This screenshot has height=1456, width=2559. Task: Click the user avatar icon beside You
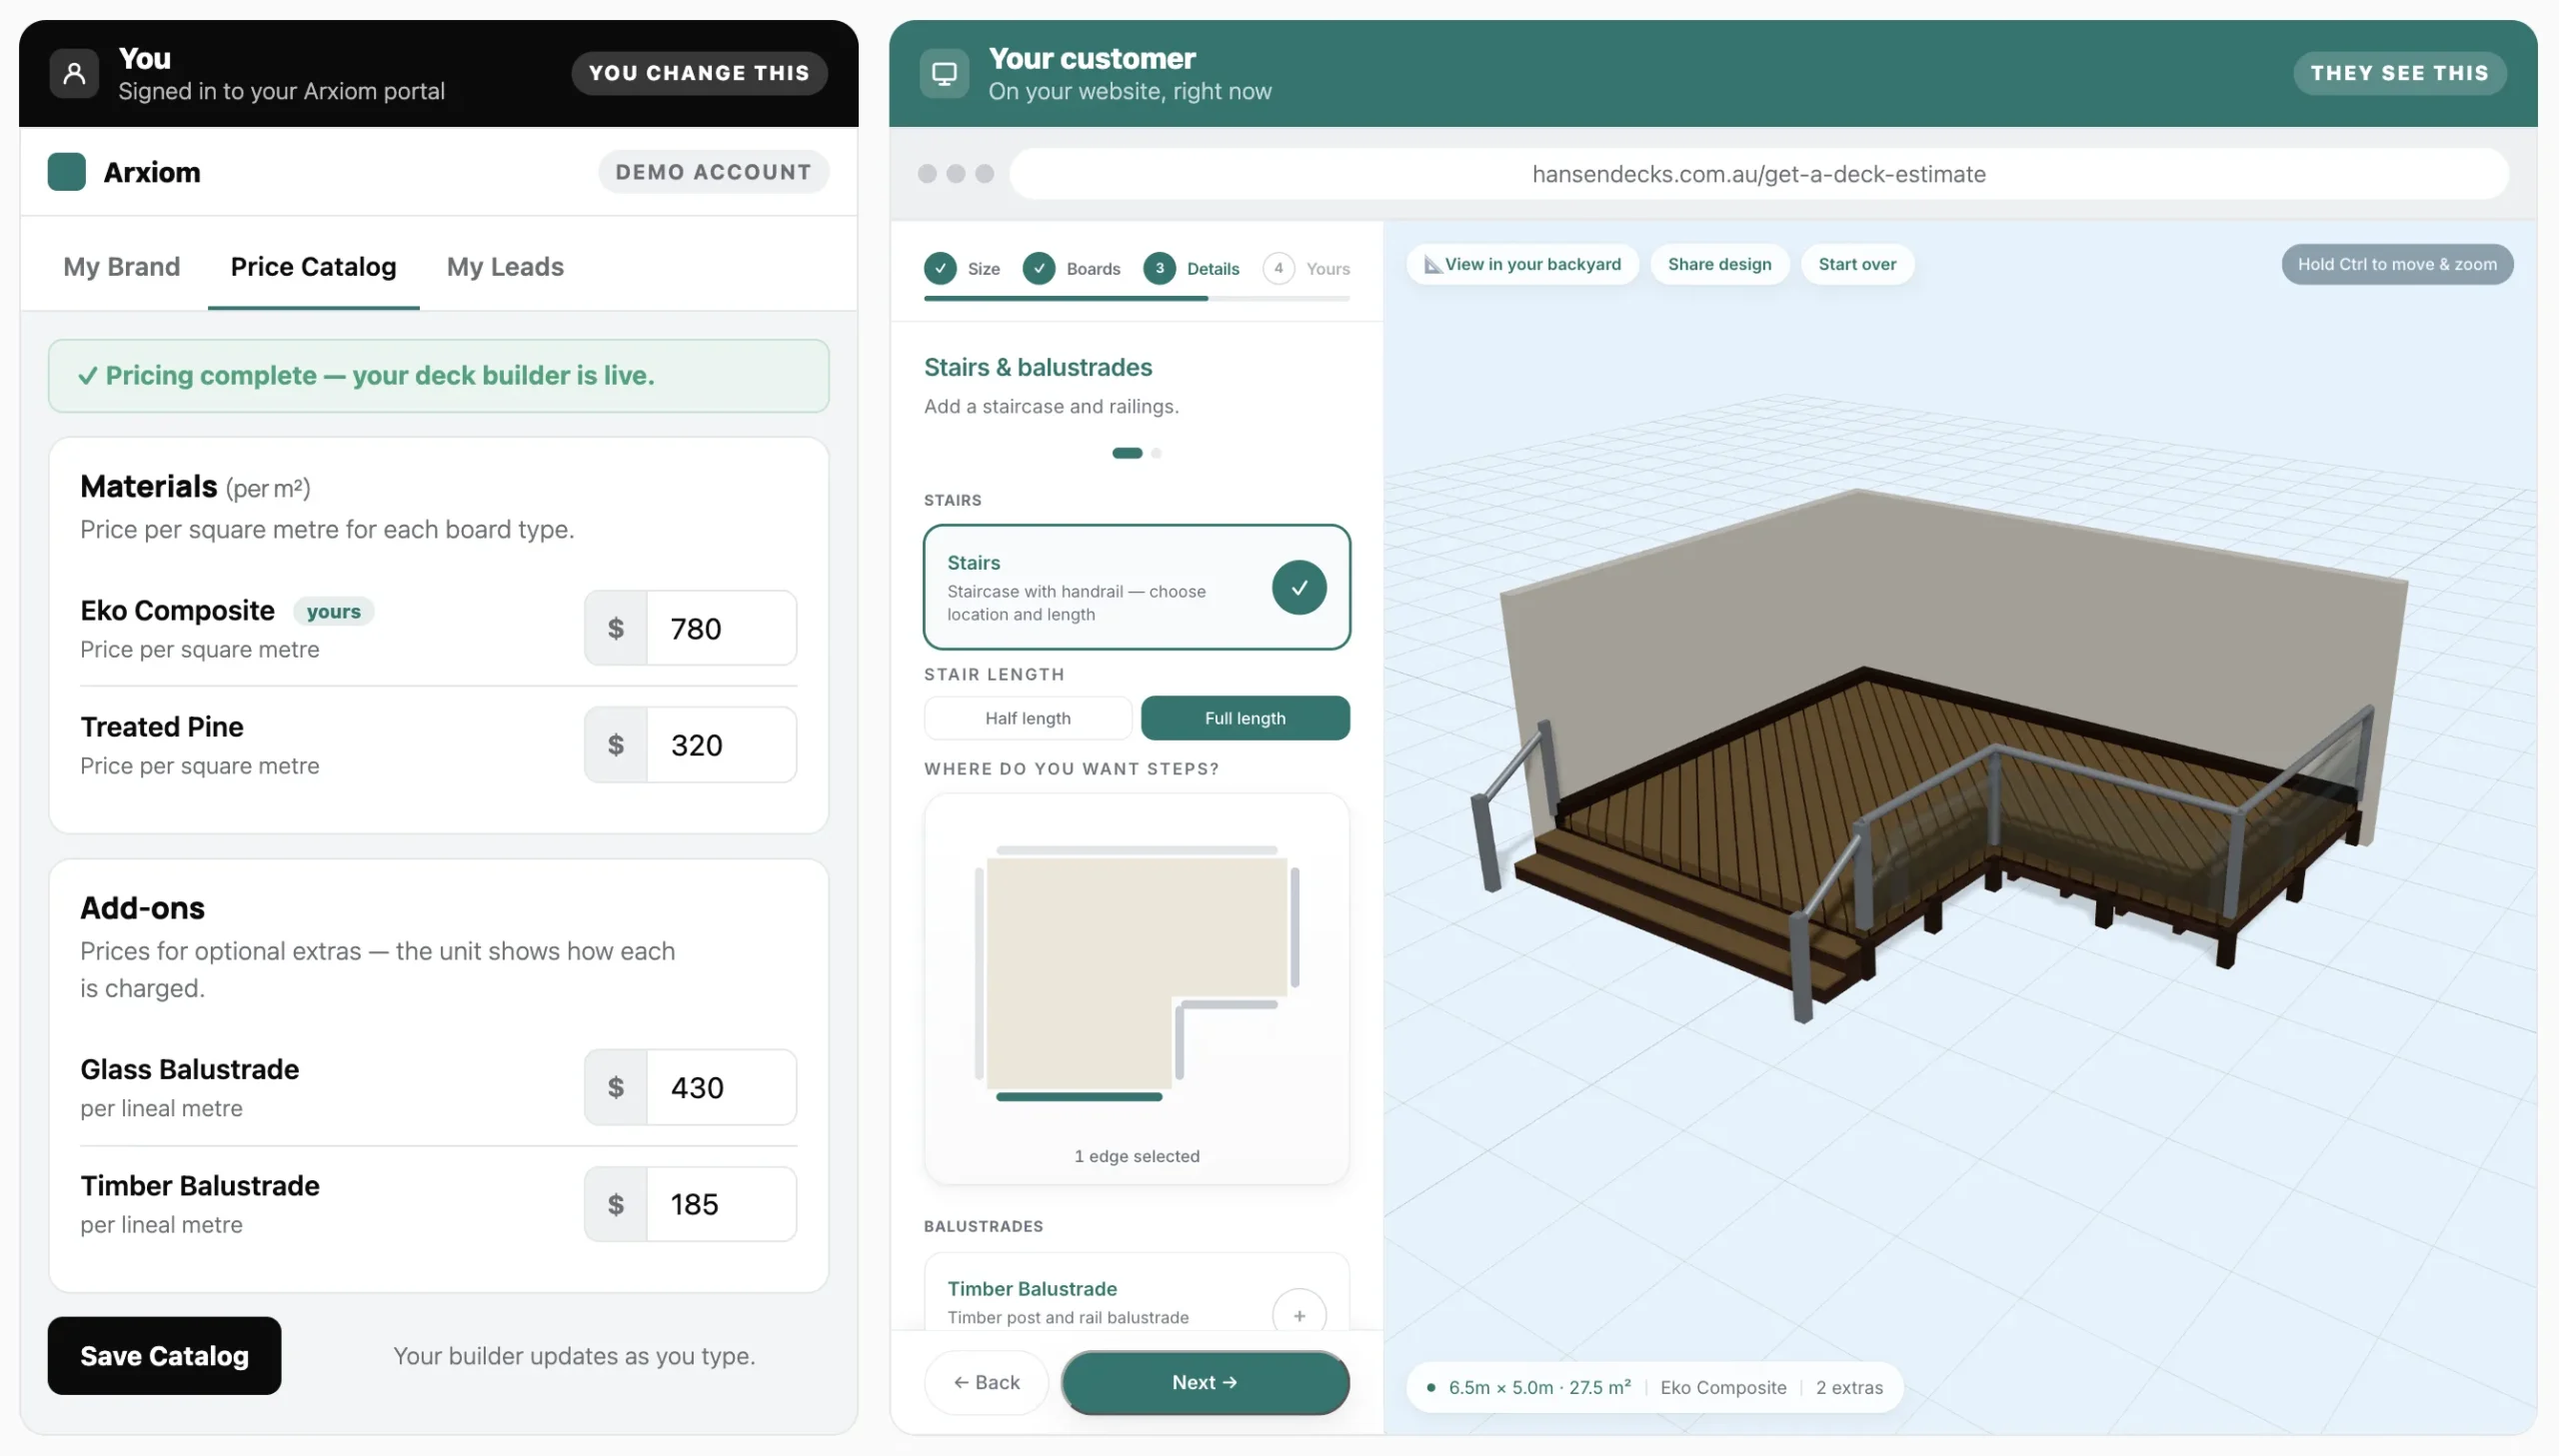click(74, 73)
